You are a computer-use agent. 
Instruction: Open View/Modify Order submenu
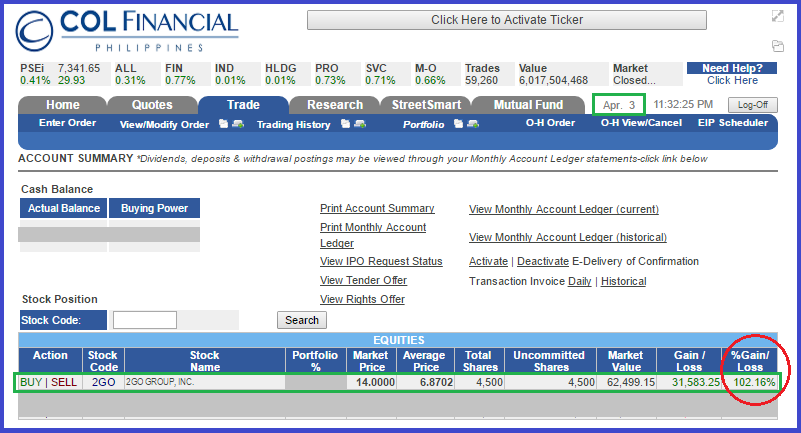pyautogui.click(x=164, y=125)
